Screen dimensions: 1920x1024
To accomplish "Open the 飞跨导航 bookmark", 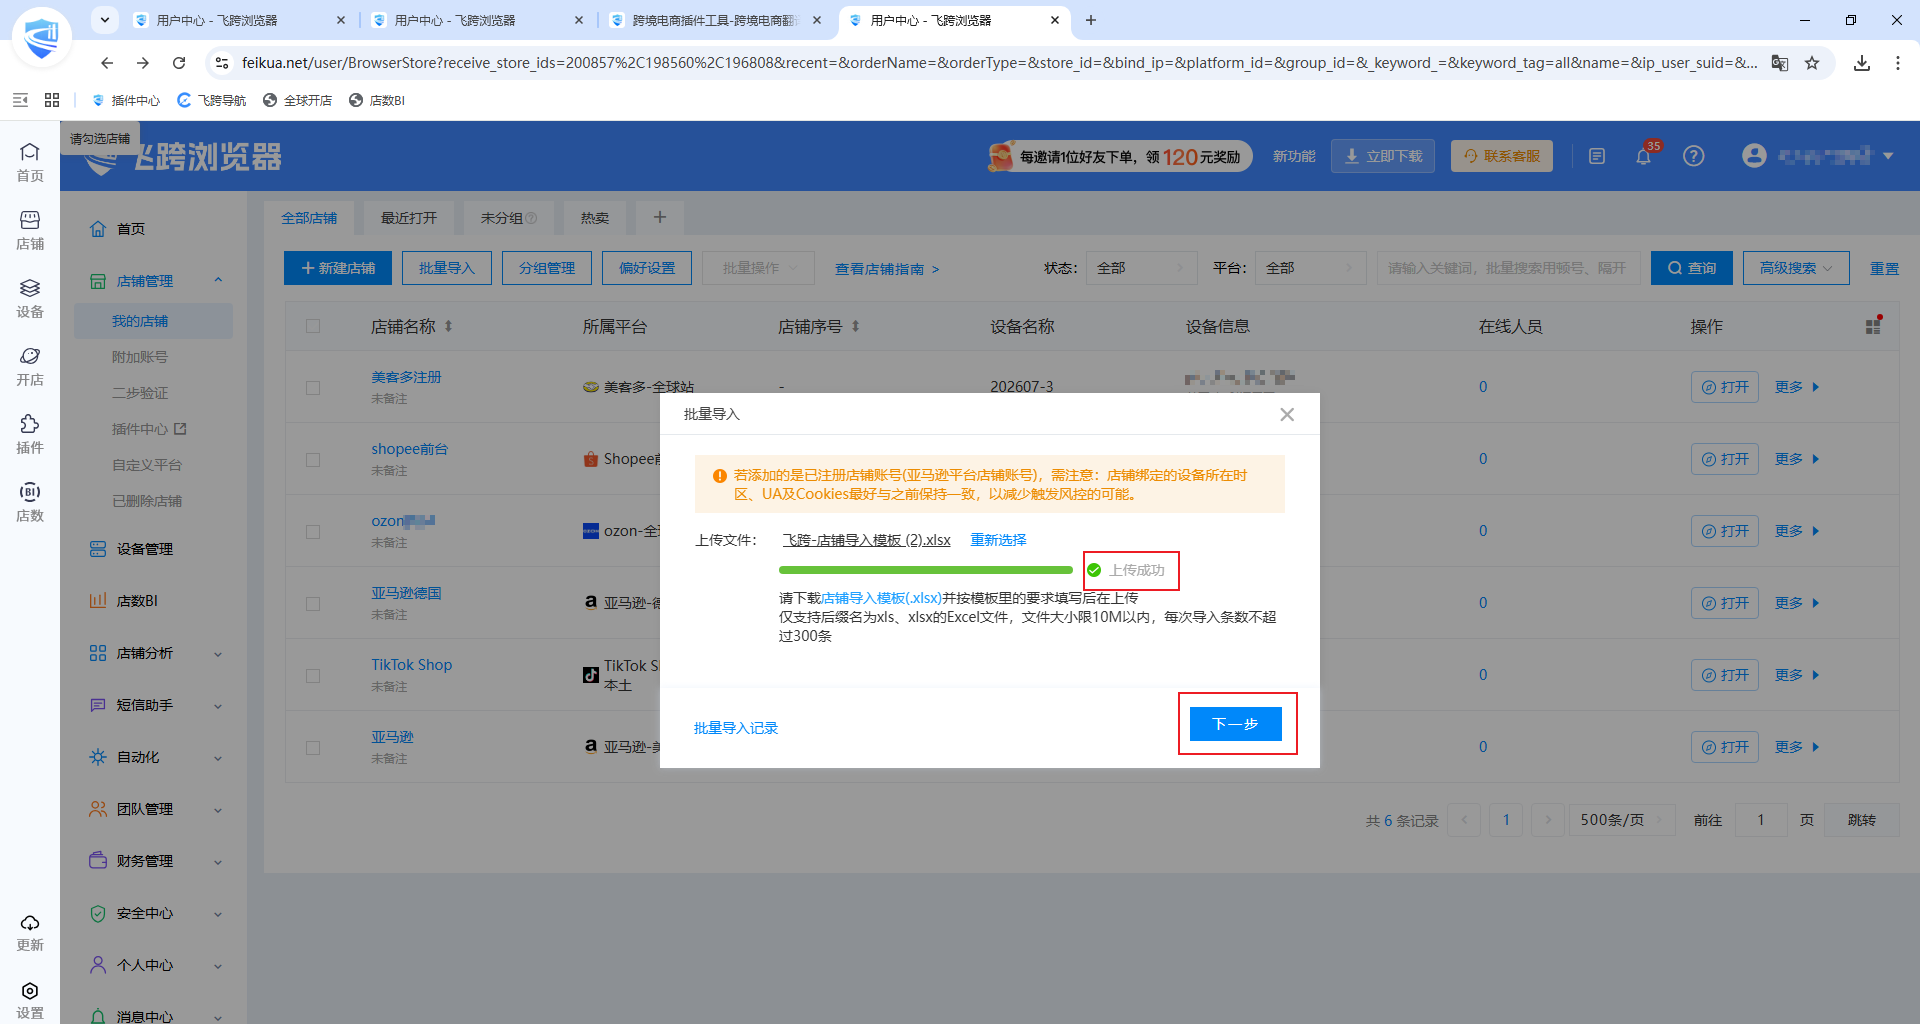I will 211,100.
